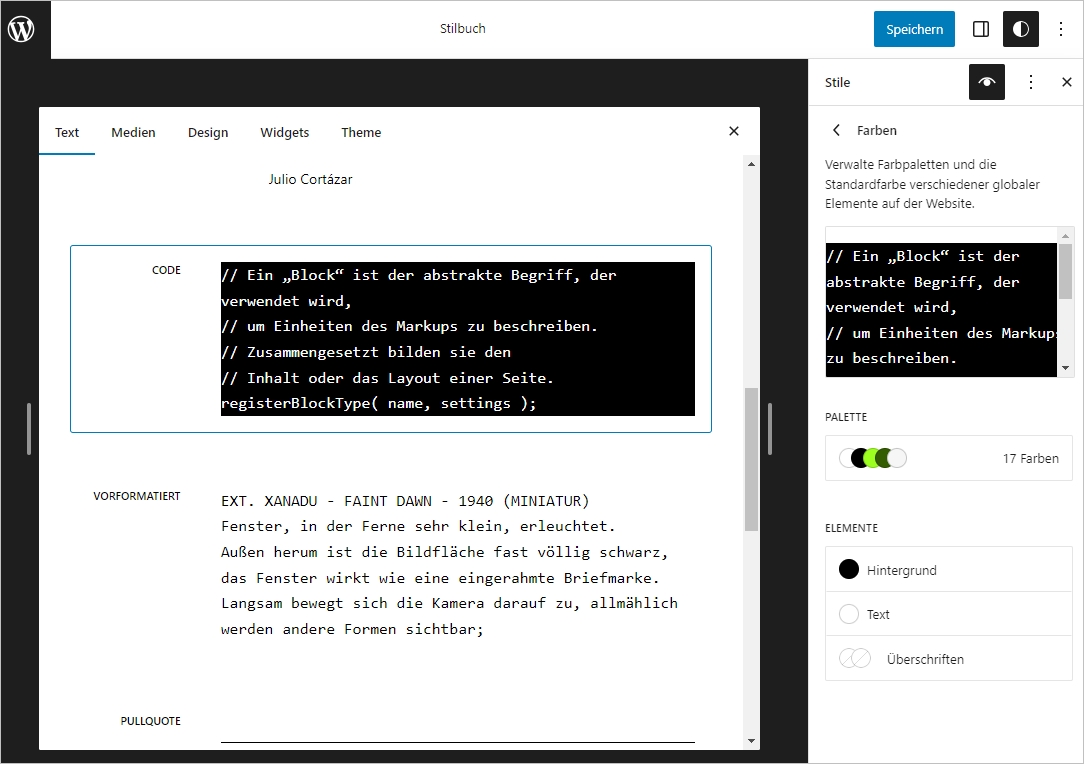Image resolution: width=1084 pixels, height=764 pixels.
Task: Switch to the Design tab
Action: [208, 132]
